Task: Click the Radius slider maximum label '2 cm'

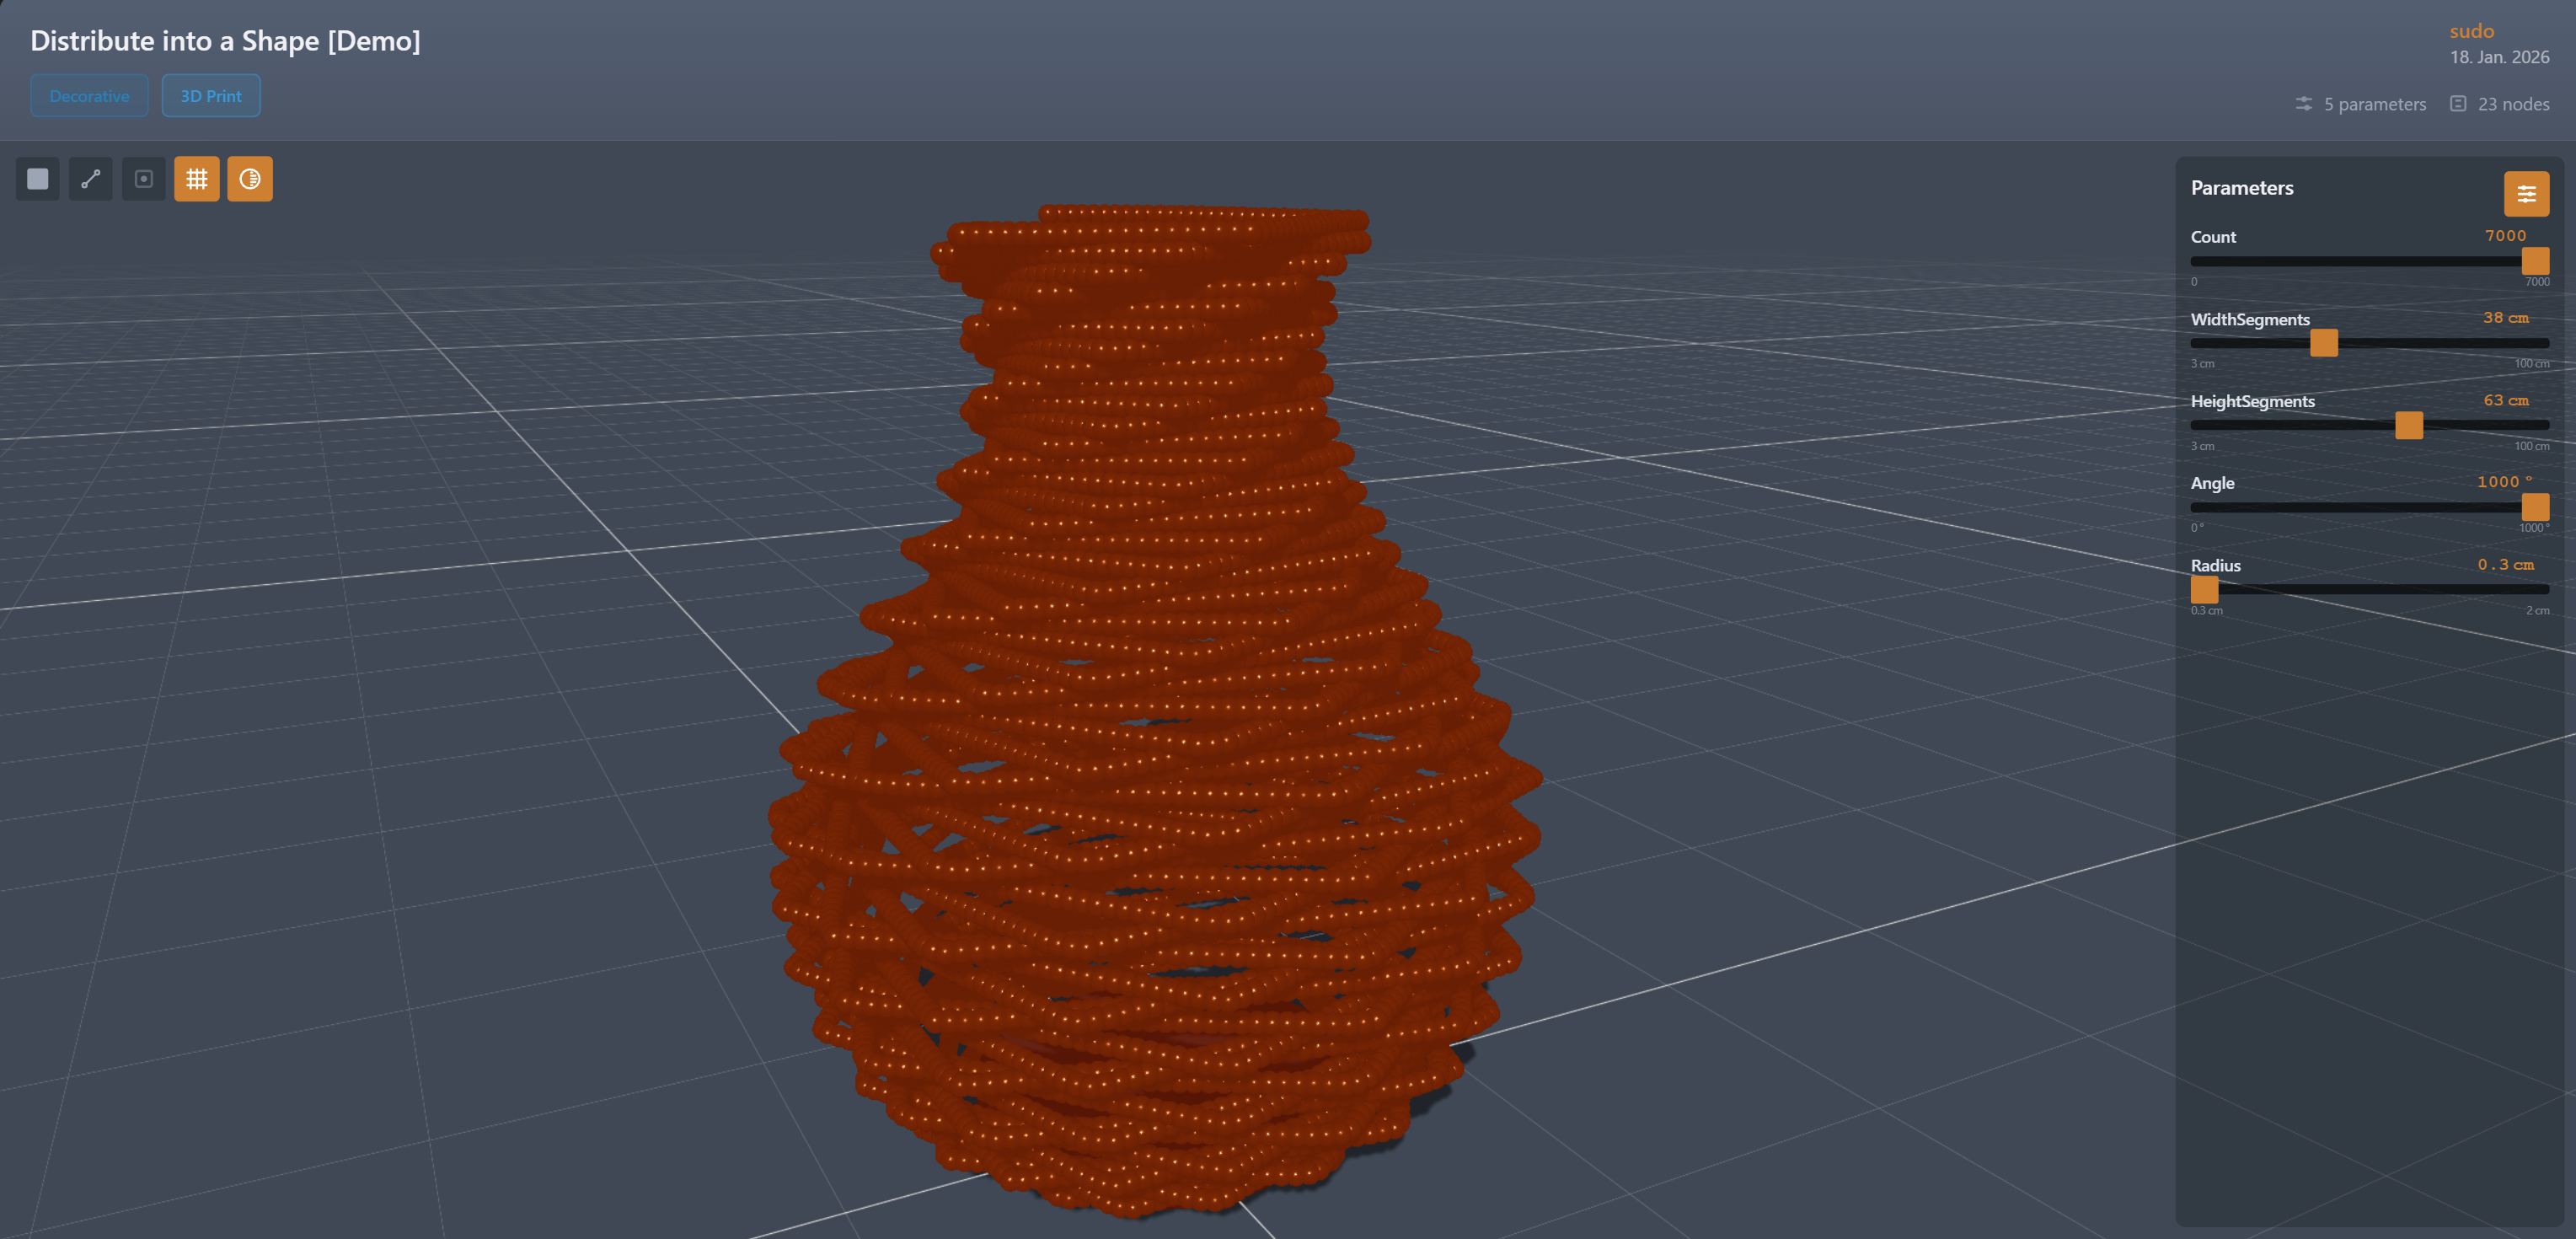Action: [x=2537, y=610]
